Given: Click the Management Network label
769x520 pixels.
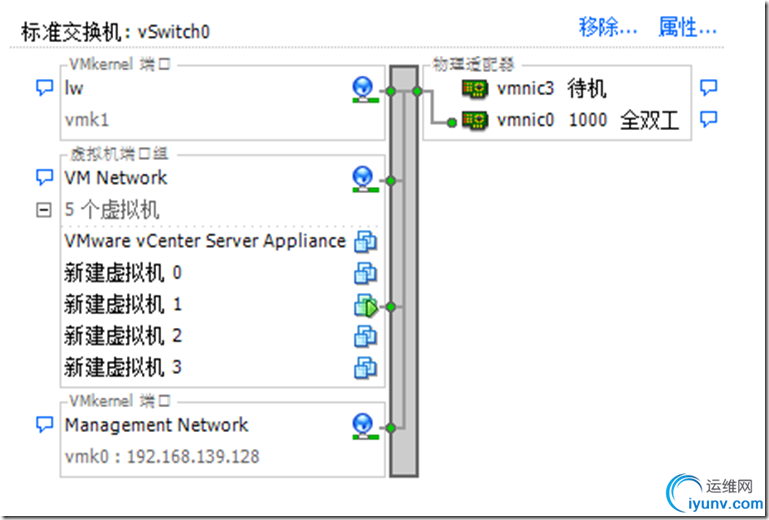Looking at the screenshot, I should 156,425.
